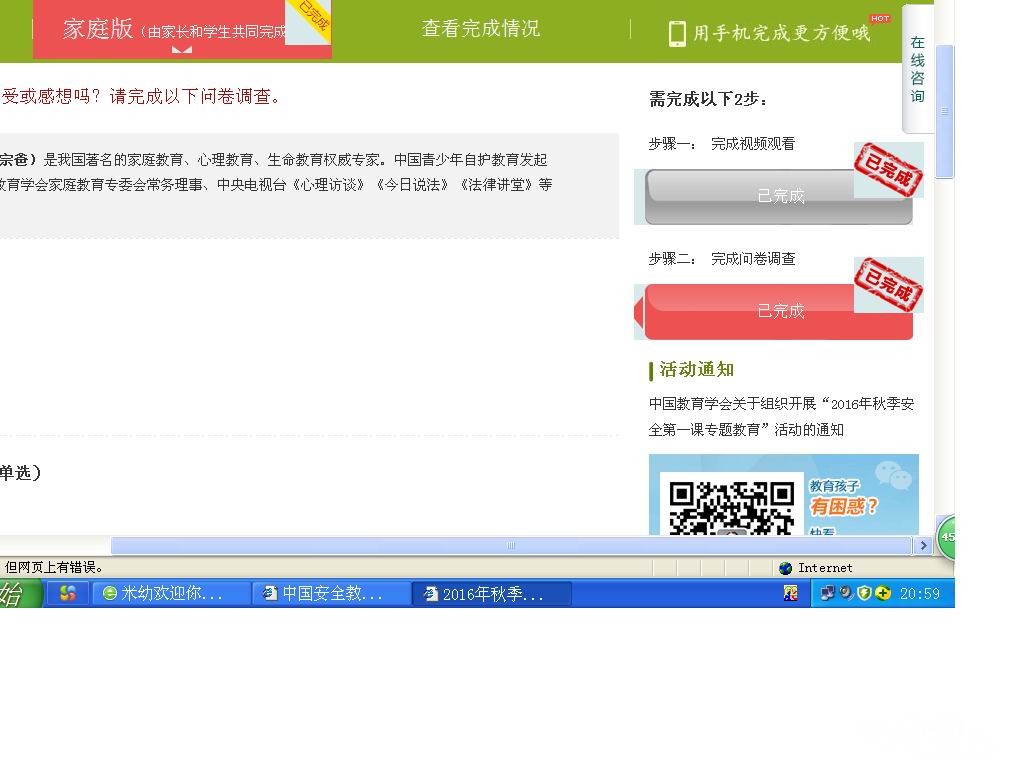Click the horizontal scrollbar right arrow
The width and height of the screenshot is (1024, 768).
click(923, 546)
